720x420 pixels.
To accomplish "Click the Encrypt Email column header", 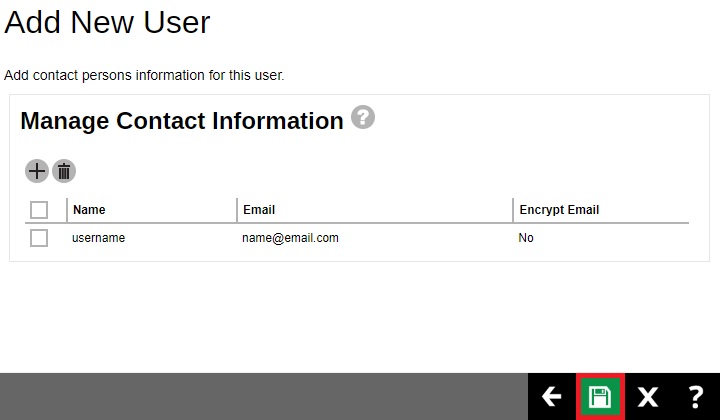I will (559, 210).
